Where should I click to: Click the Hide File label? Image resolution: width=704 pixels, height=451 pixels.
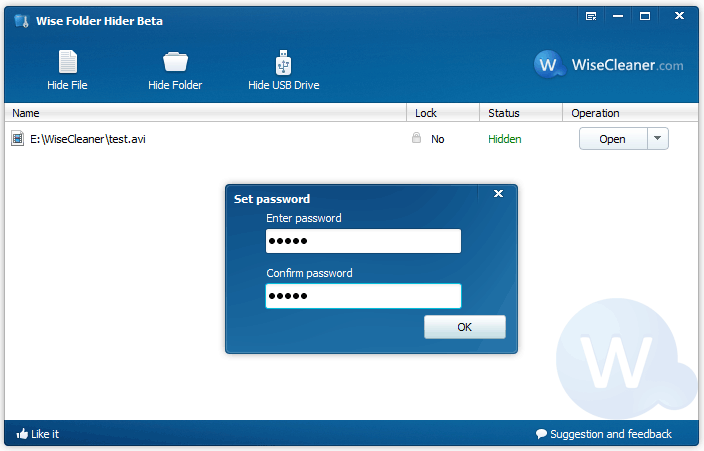[x=67, y=85]
